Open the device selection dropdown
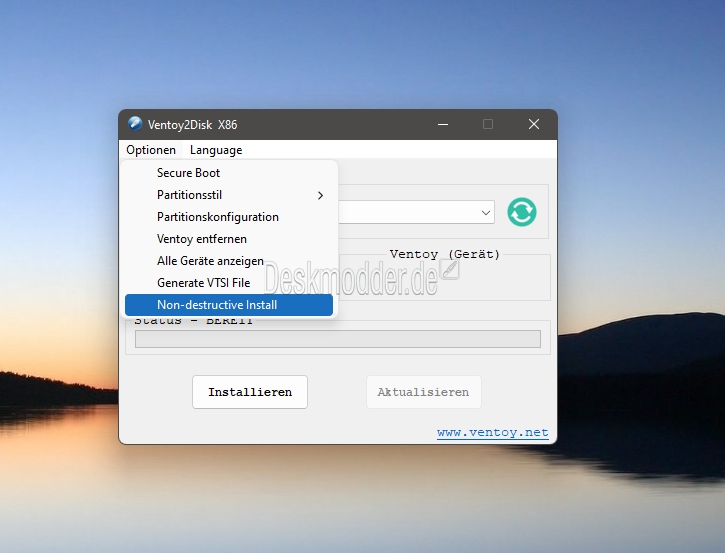This screenshot has width=725, height=553. coord(486,212)
